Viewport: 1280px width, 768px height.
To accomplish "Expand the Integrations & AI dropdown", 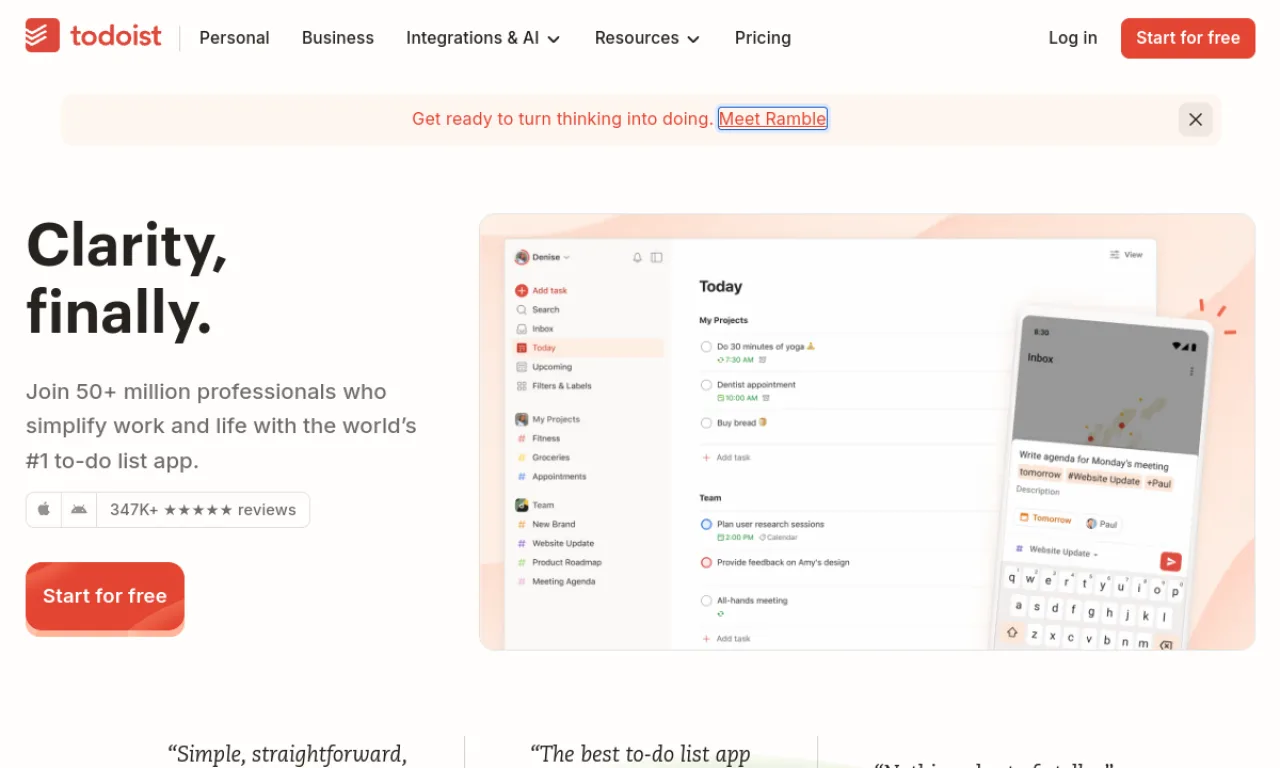I will [x=484, y=38].
